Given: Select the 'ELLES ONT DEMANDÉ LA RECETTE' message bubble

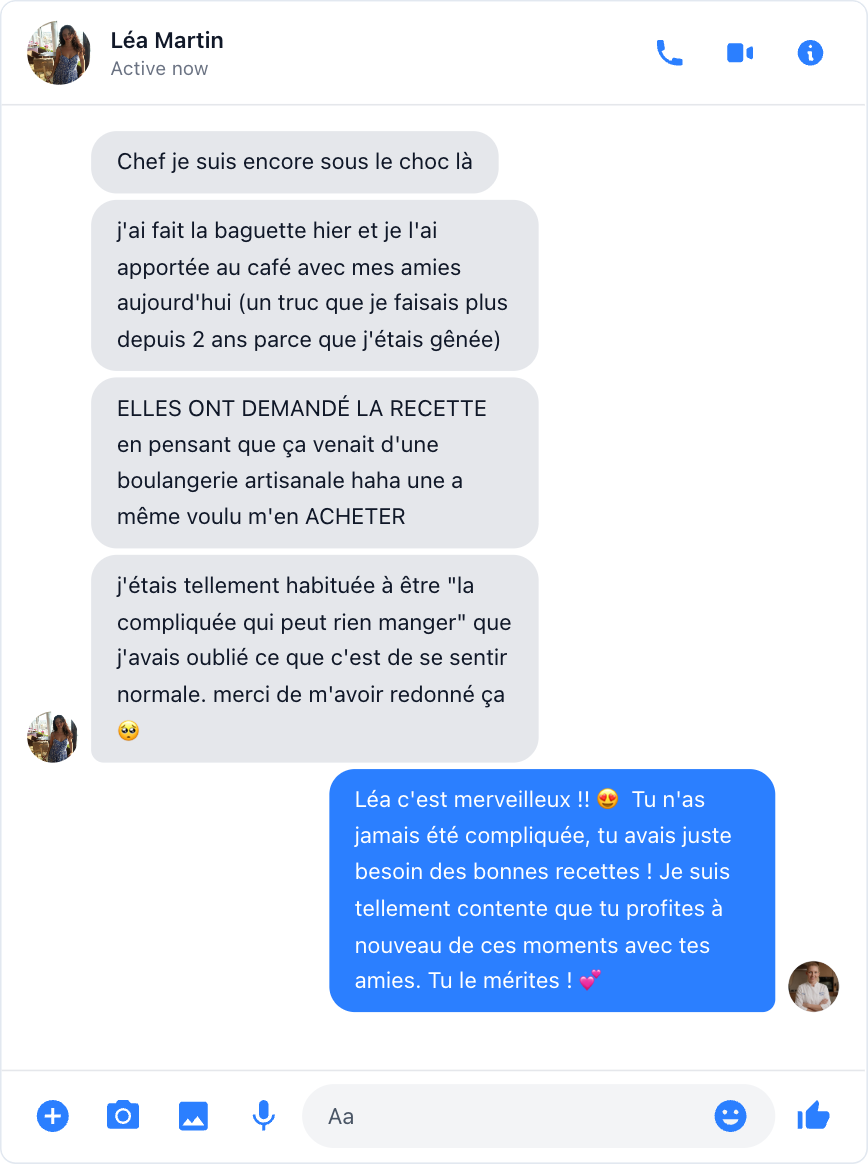Looking at the screenshot, I should pos(315,462).
